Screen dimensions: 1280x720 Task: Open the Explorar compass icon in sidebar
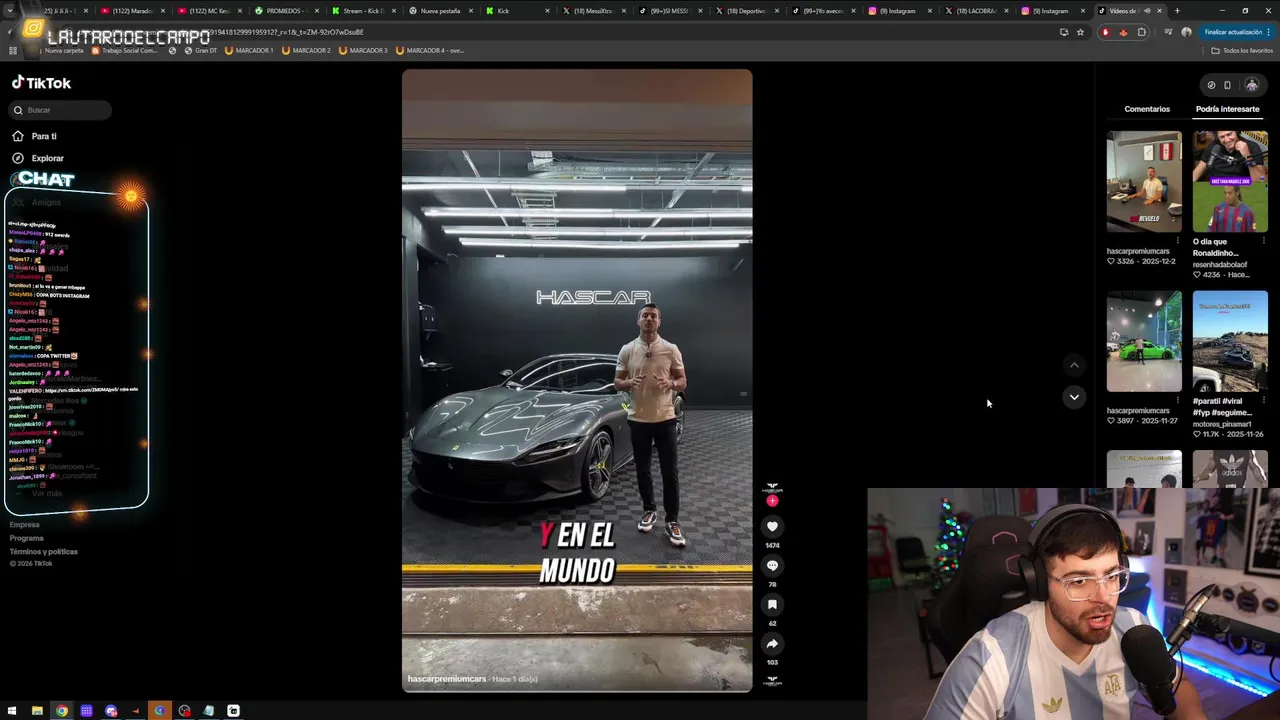pyautogui.click(x=18, y=158)
